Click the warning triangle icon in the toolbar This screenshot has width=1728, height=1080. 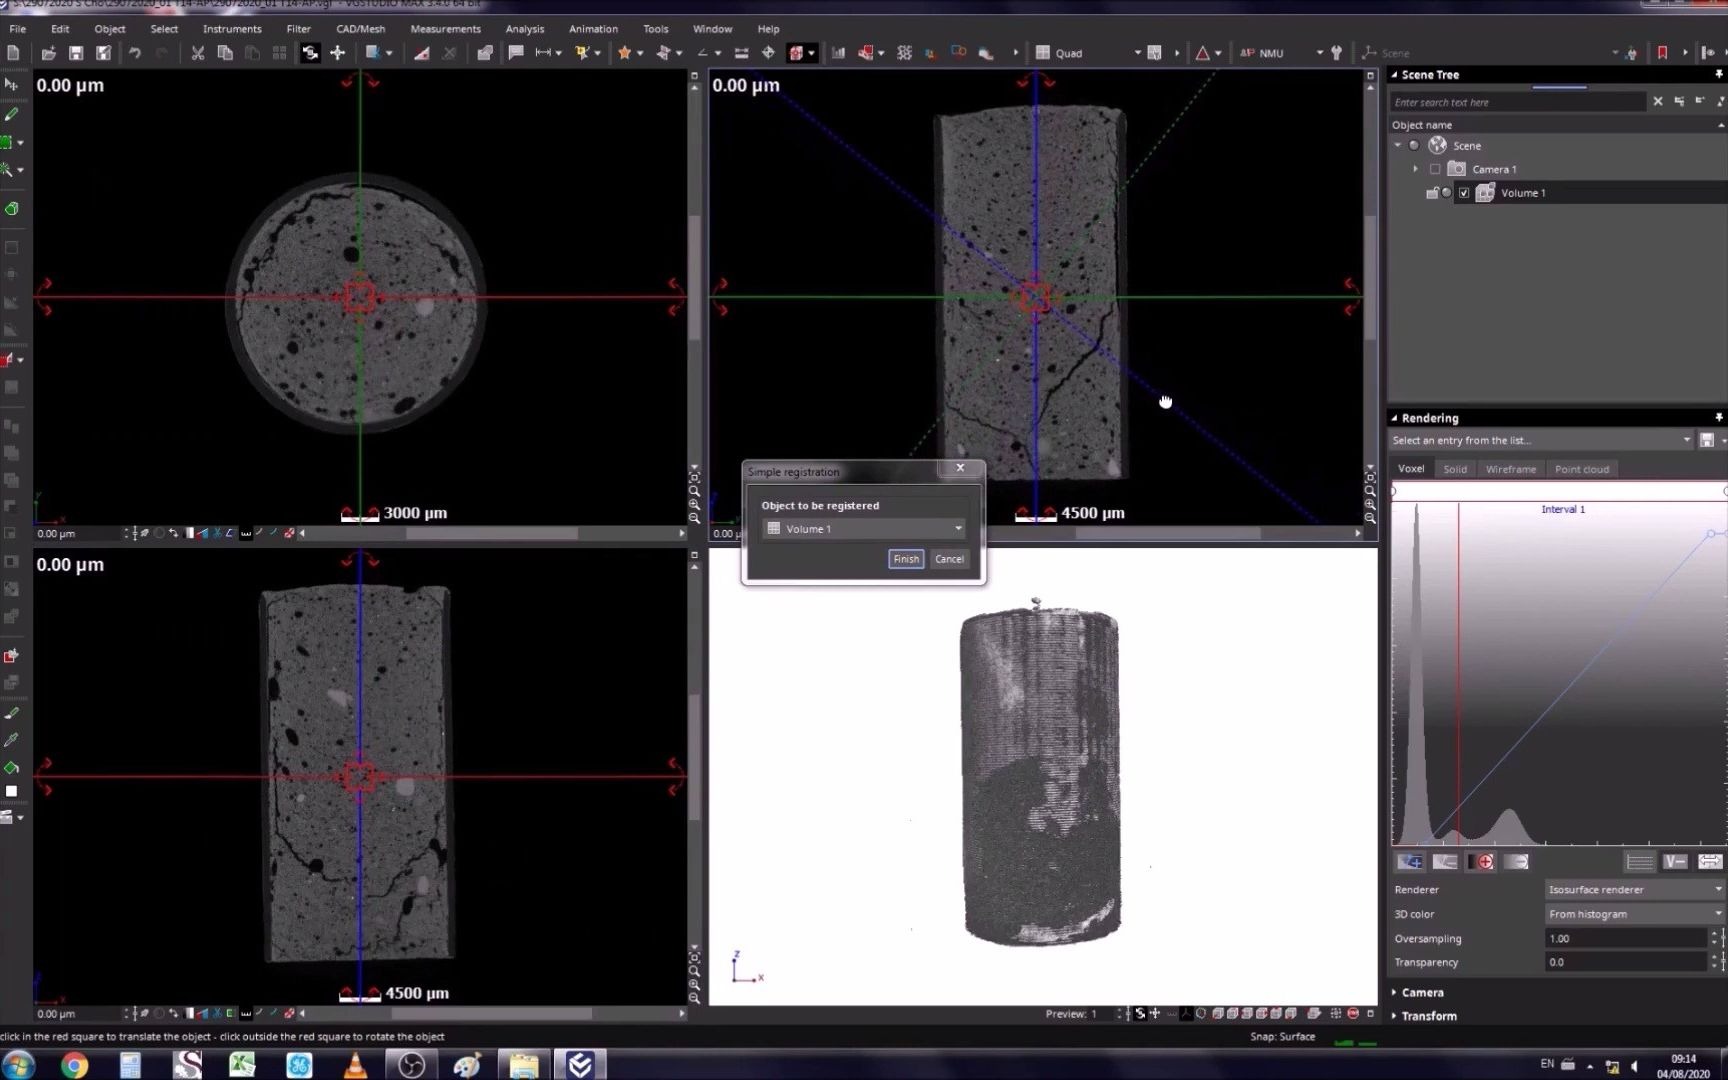coord(1202,53)
